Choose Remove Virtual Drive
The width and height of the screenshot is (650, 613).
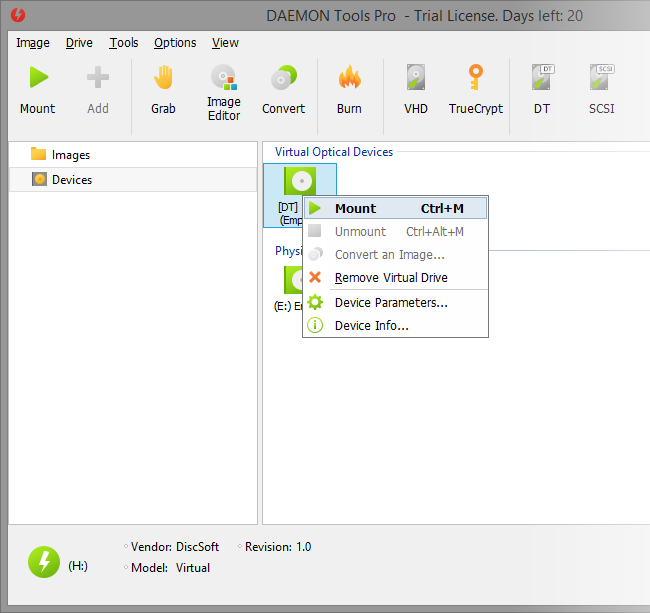(395, 277)
